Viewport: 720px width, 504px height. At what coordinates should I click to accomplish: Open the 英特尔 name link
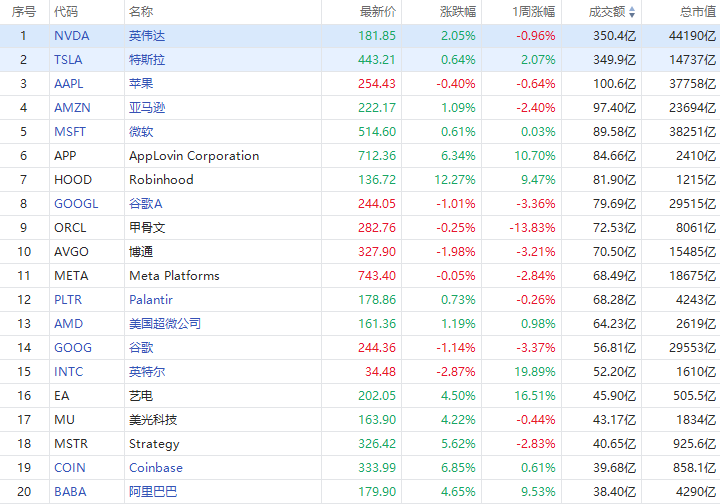tap(147, 372)
